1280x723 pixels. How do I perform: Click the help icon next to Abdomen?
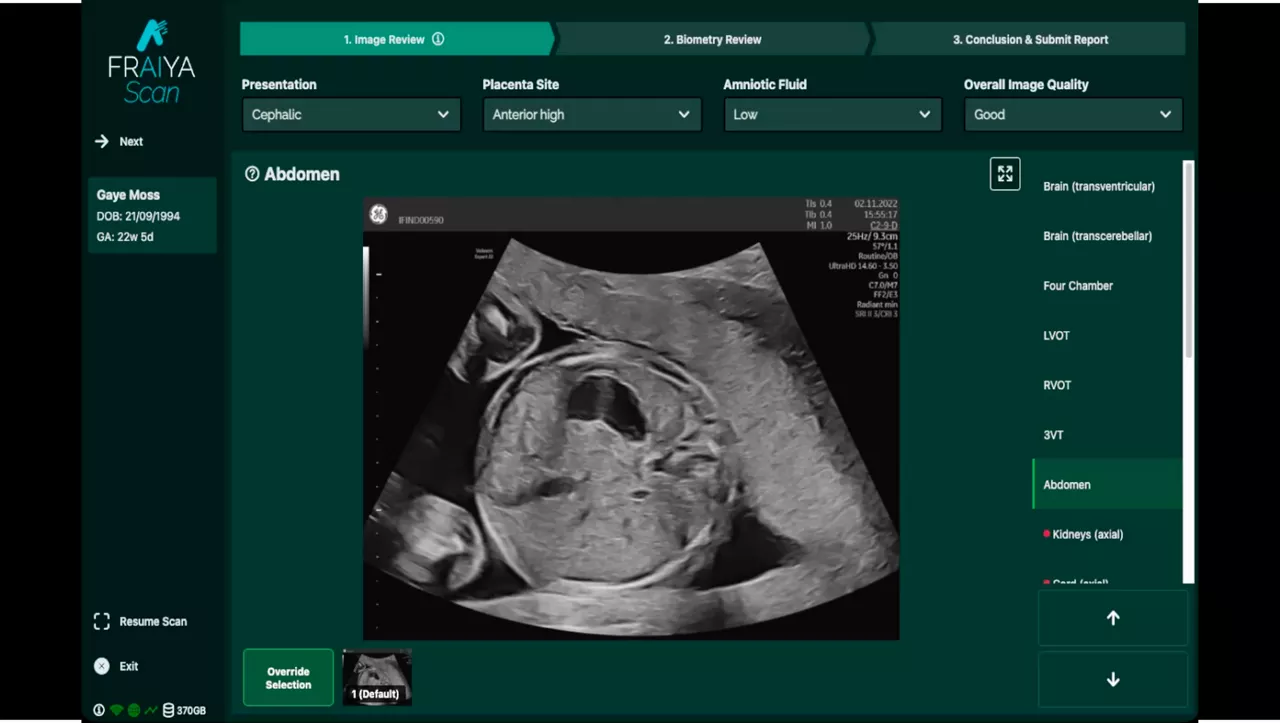(252, 174)
